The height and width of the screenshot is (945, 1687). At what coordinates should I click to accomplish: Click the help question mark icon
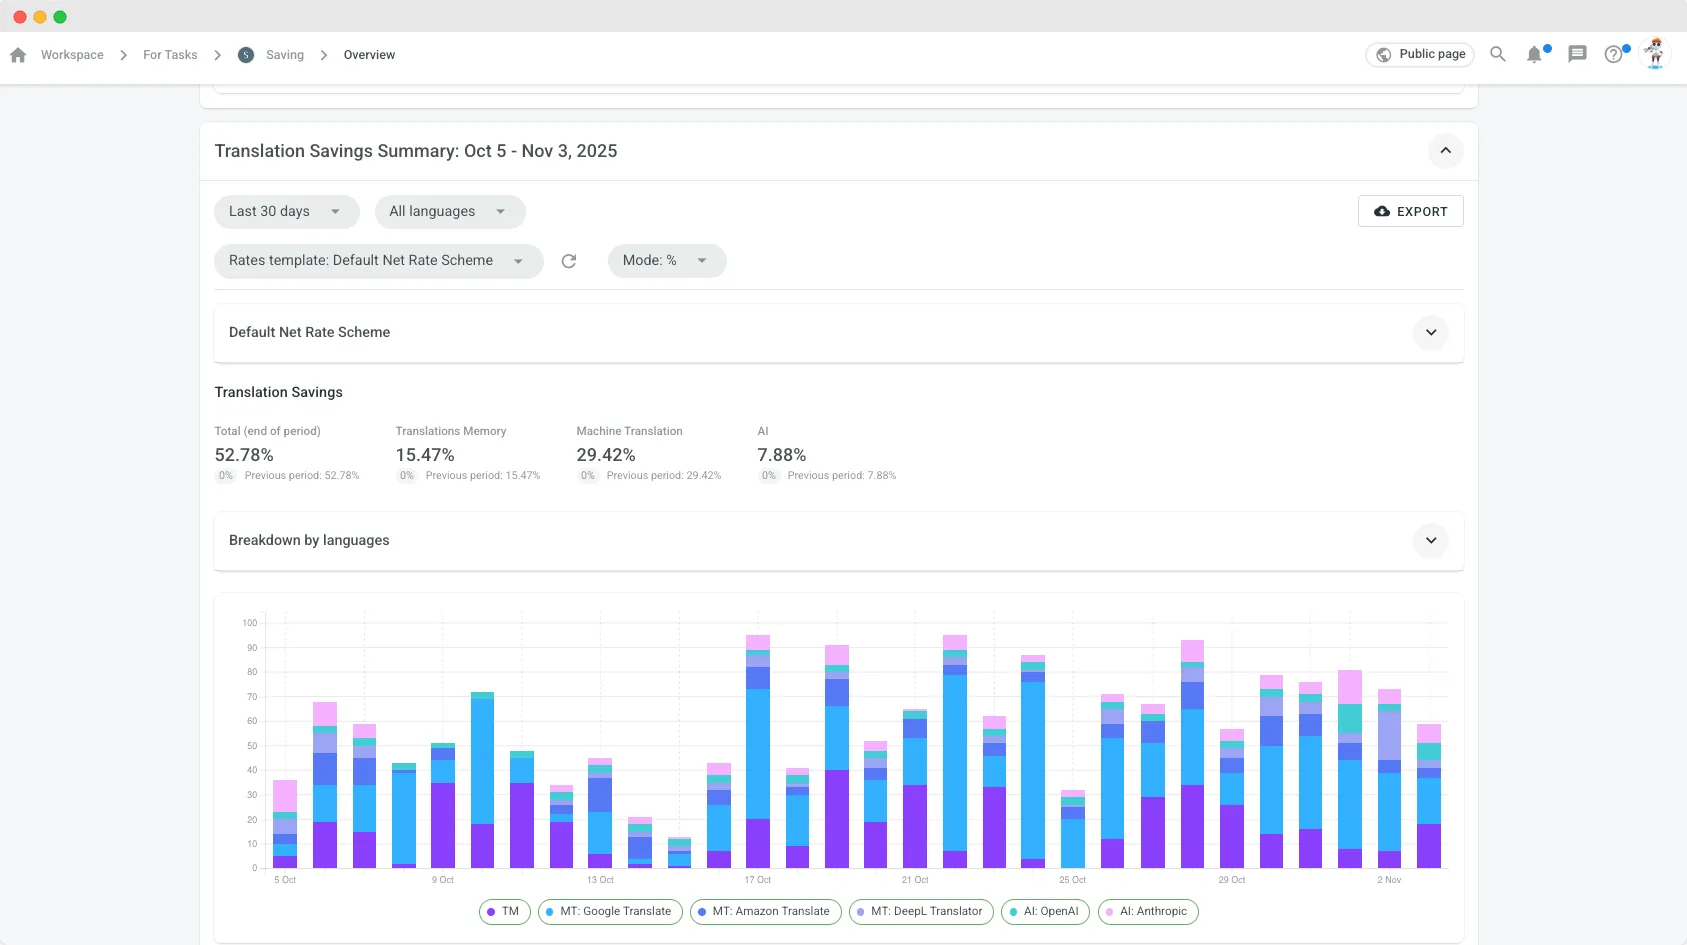coord(1613,55)
